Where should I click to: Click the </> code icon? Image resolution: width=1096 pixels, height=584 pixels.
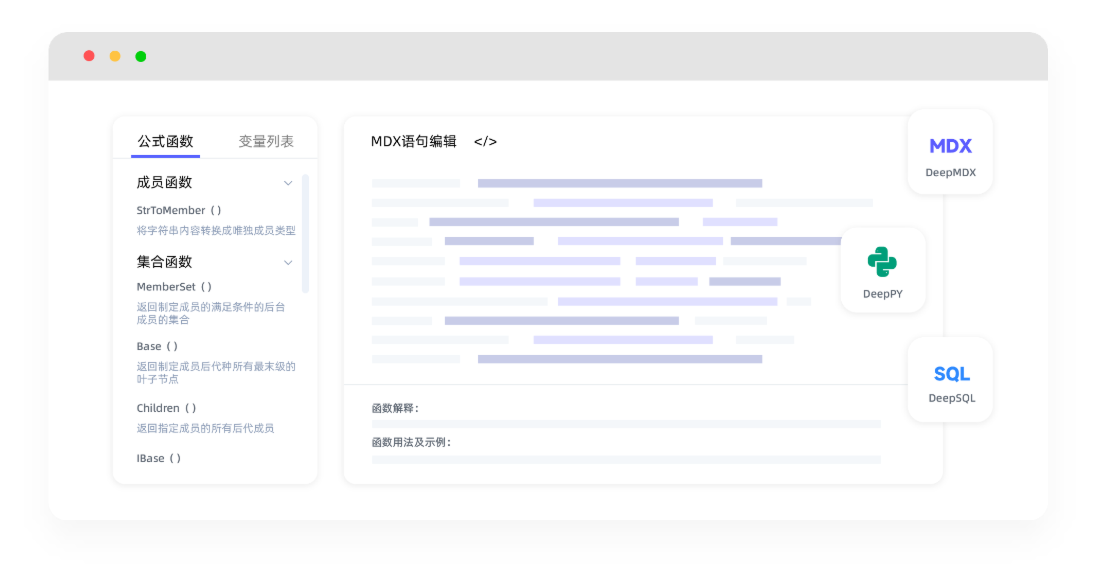coord(485,142)
